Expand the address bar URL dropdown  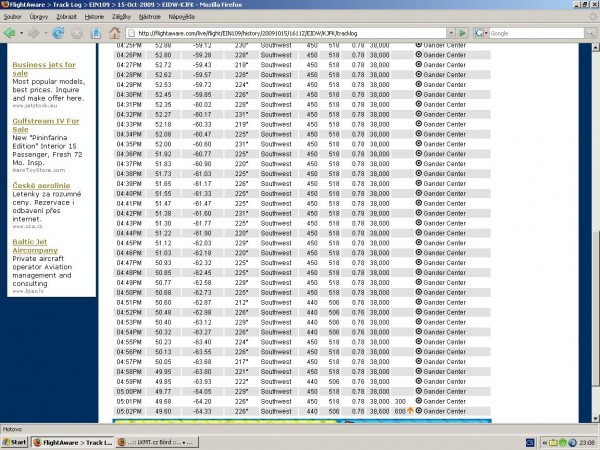(451, 33)
